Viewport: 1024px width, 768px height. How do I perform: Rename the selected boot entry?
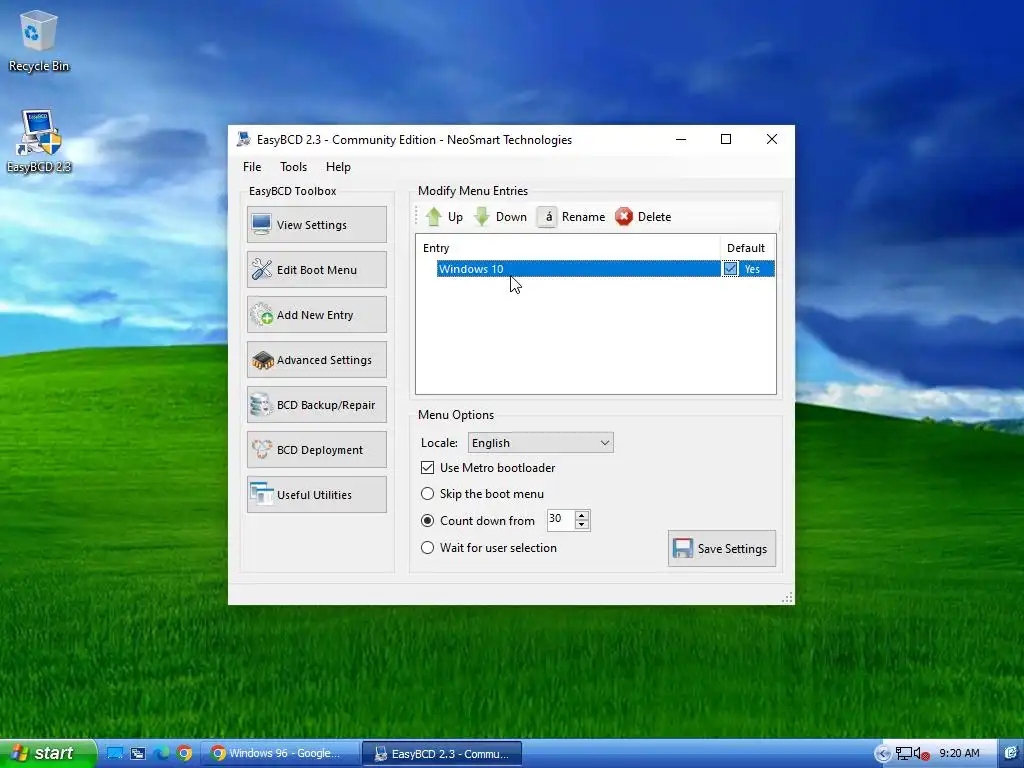571,217
